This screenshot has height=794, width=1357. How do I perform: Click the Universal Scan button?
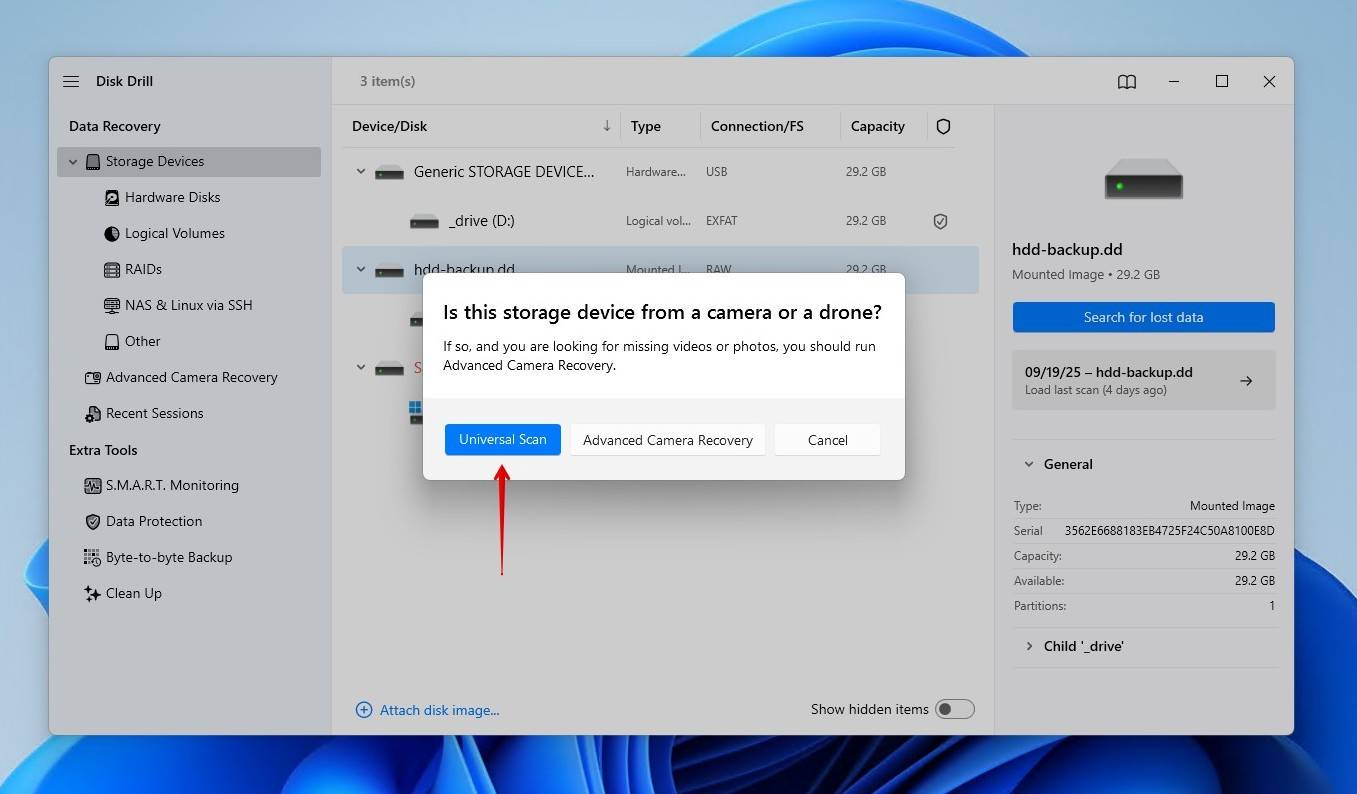(502, 440)
